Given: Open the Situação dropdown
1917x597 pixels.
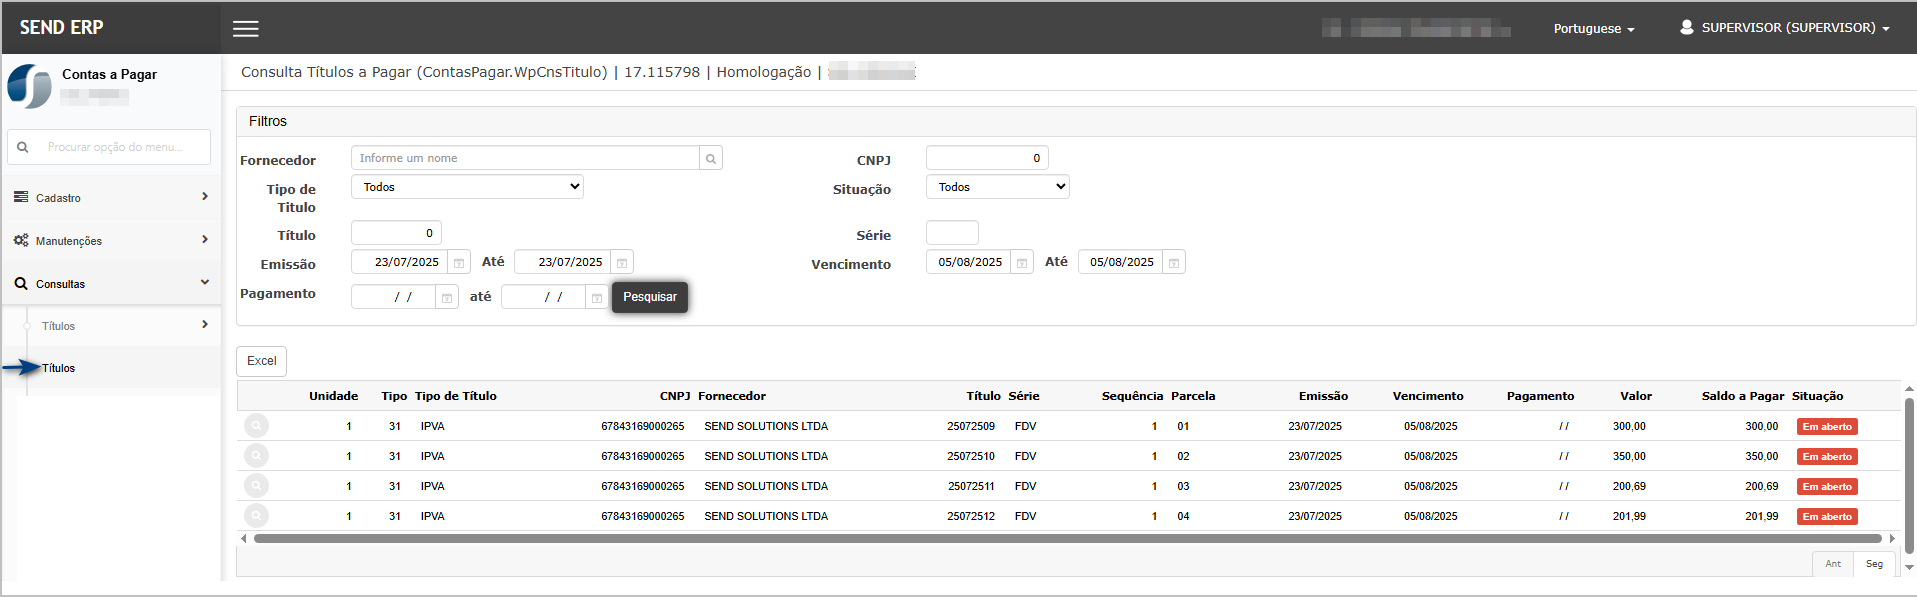Looking at the screenshot, I should click(998, 187).
